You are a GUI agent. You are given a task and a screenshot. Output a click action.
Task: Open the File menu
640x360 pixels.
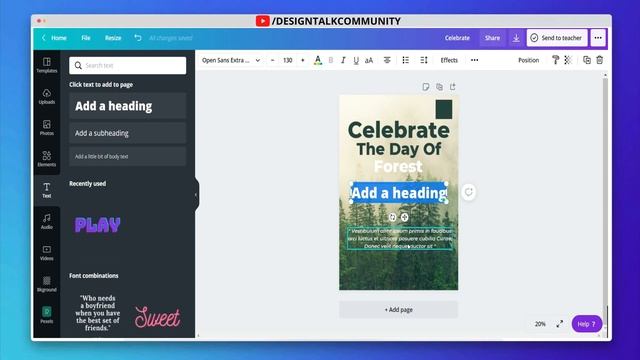click(x=85, y=38)
